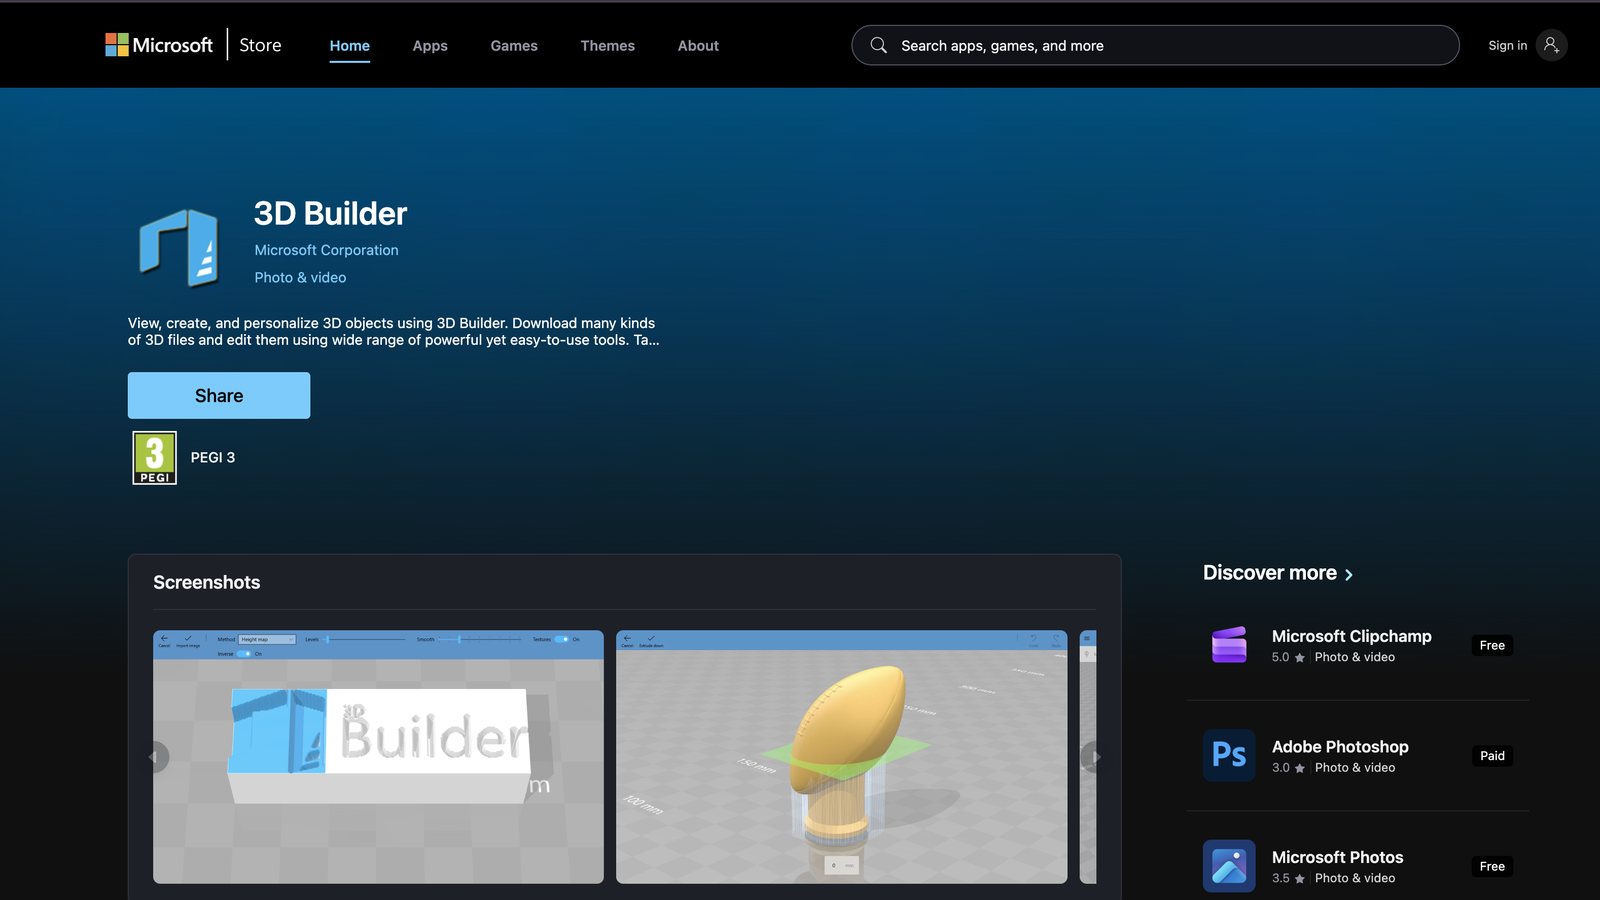The image size is (1600, 900).
Task: Click the Share button
Action: click(x=219, y=396)
